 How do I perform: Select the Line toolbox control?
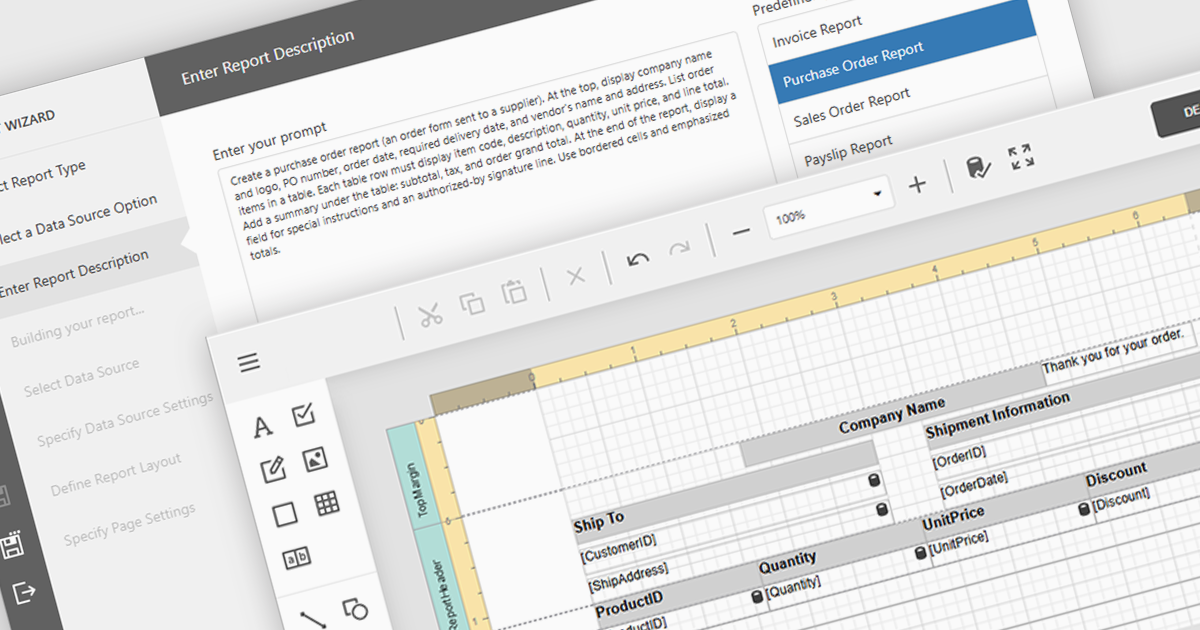(315, 621)
